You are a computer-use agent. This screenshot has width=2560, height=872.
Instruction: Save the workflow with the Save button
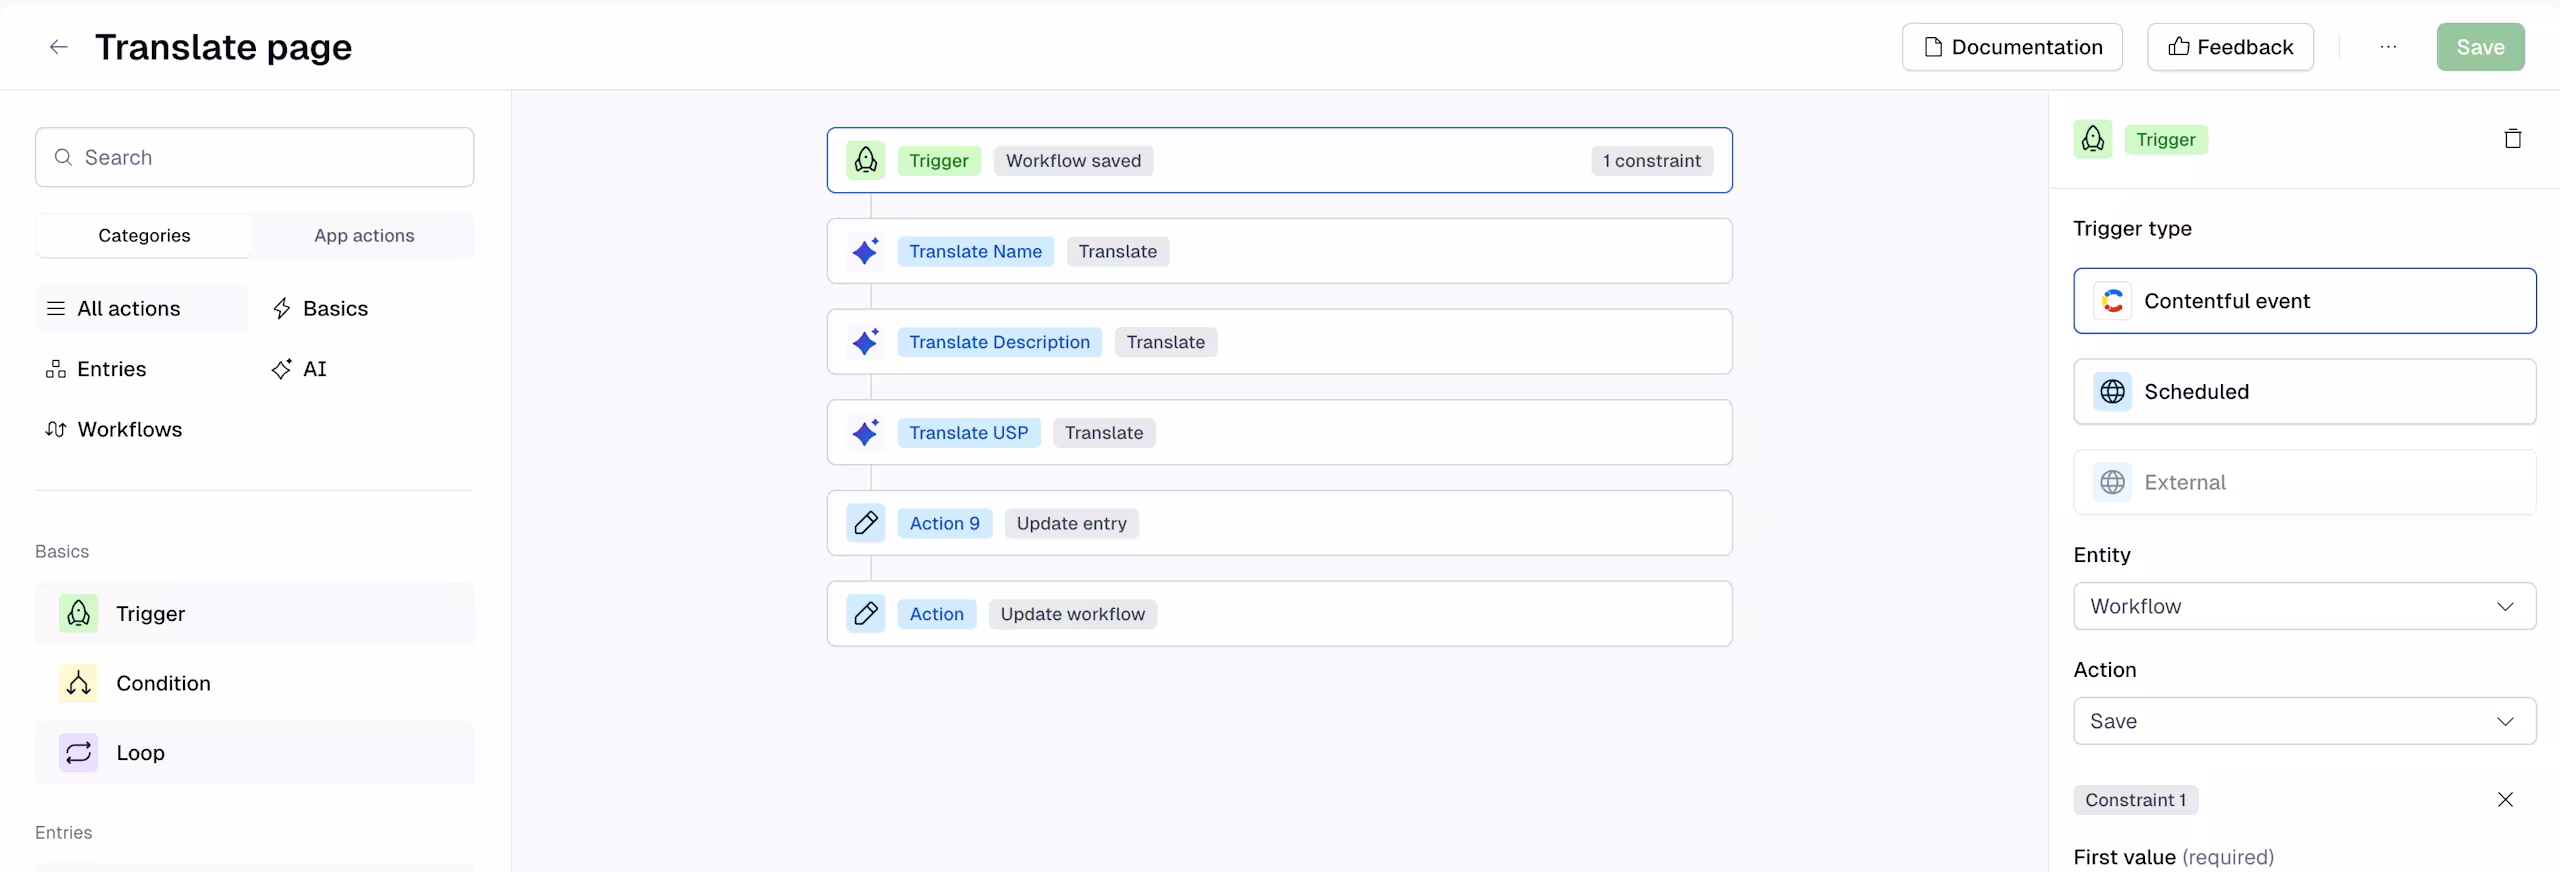2480,47
